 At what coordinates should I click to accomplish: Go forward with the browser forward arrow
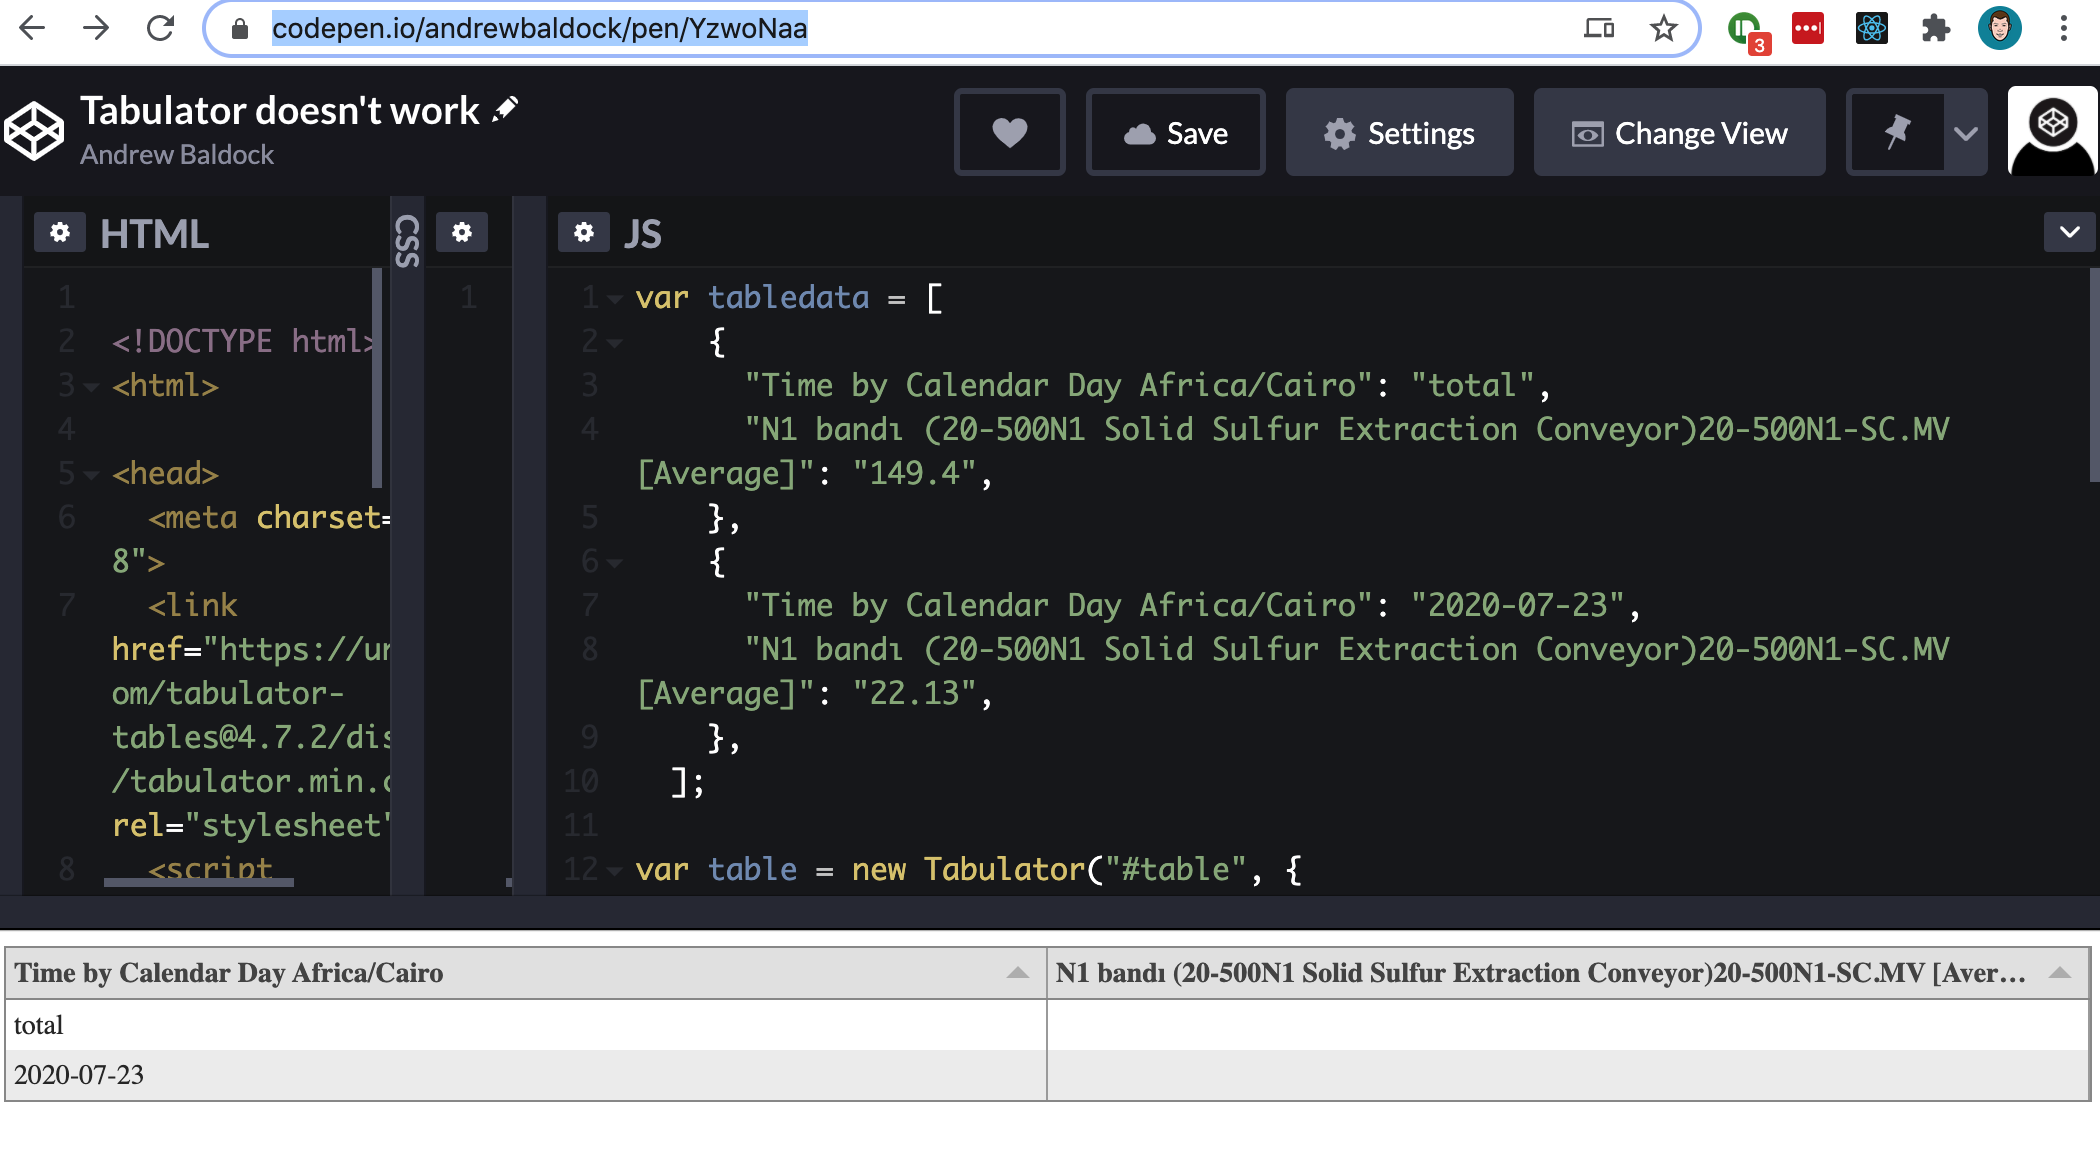click(96, 28)
